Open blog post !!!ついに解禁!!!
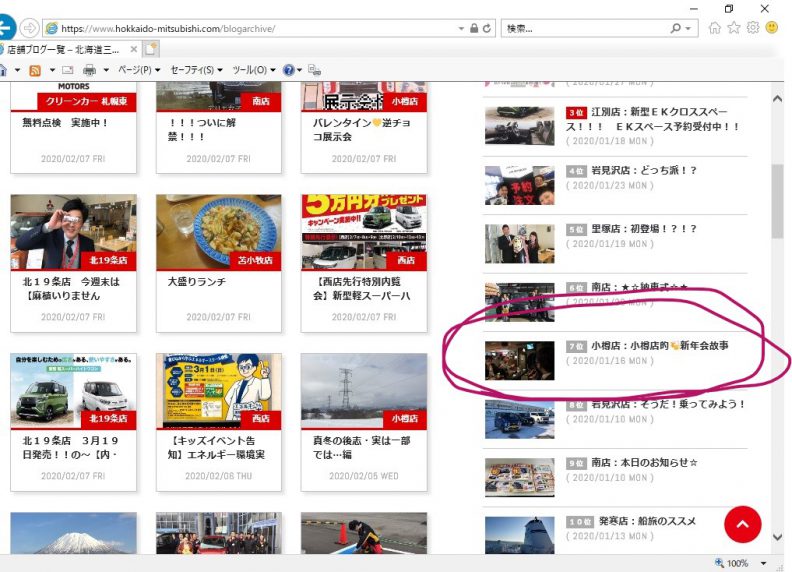Screen dimensions: 792x572 [x=202, y=129]
